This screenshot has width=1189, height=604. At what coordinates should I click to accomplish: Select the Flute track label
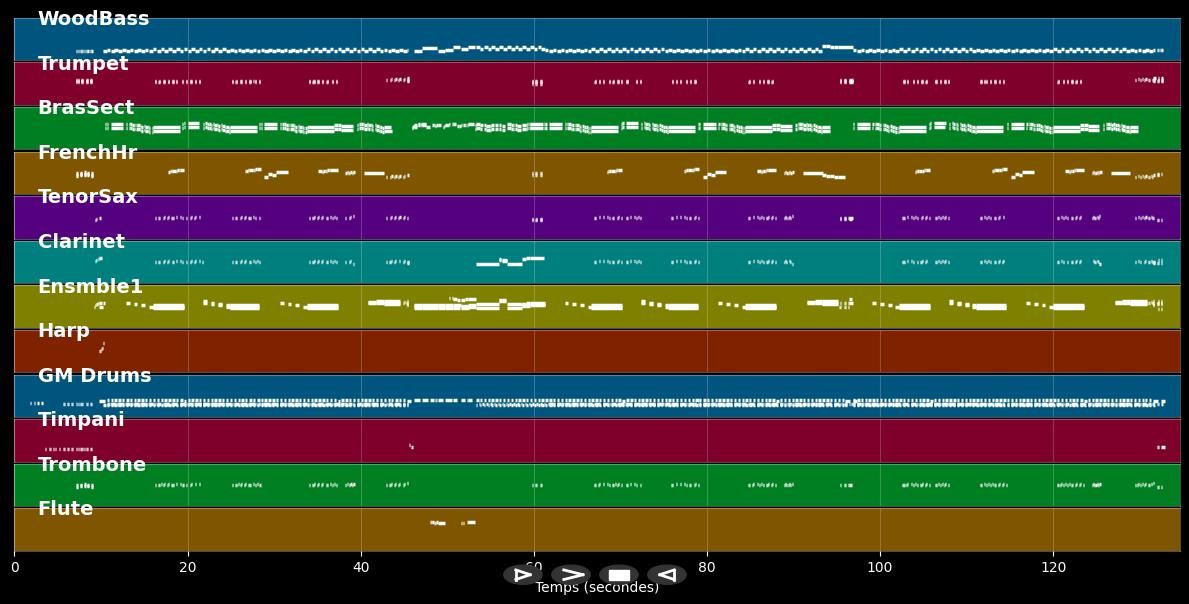65,509
